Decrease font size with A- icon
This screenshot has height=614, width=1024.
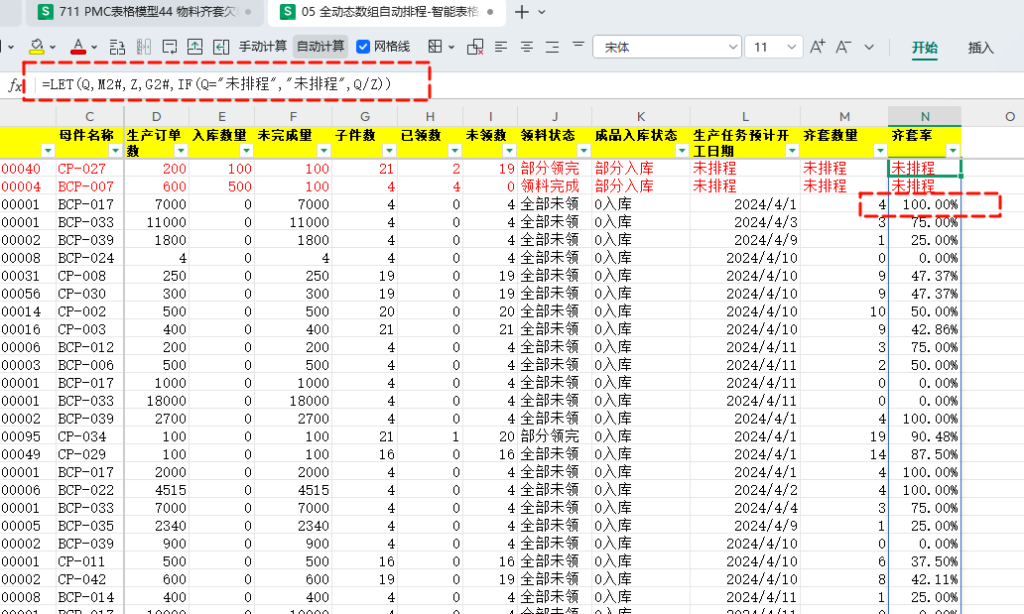[843, 46]
